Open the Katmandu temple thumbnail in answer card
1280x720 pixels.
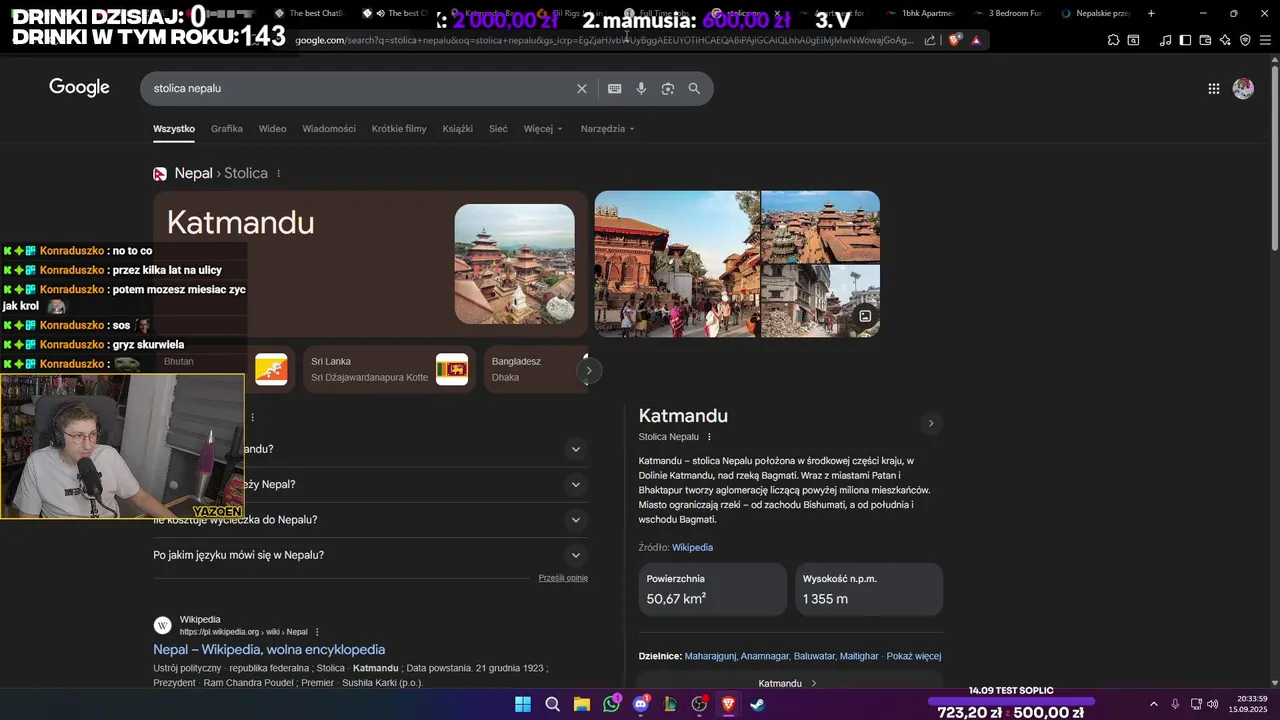point(515,264)
